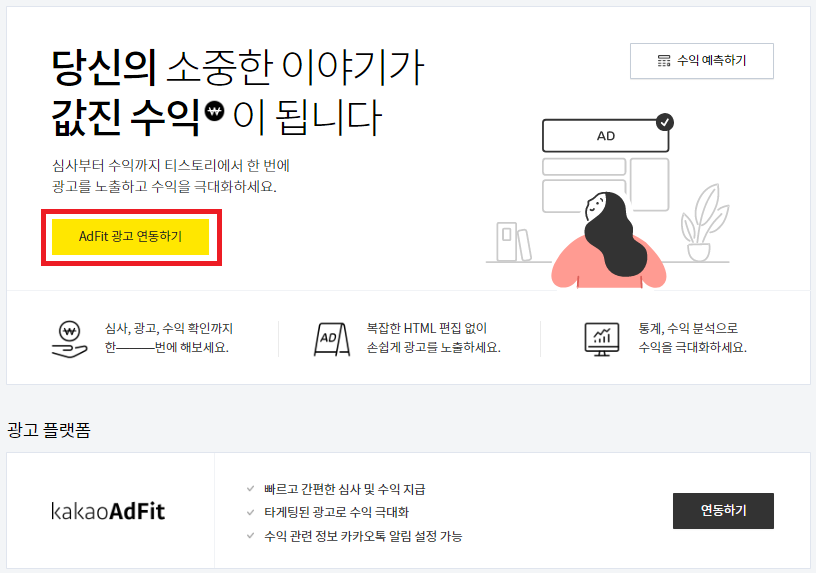This screenshot has width=816, height=573.
Task: Click the dark 연동하기 button for kakao AdFit
Action: click(x=723, y=511)
